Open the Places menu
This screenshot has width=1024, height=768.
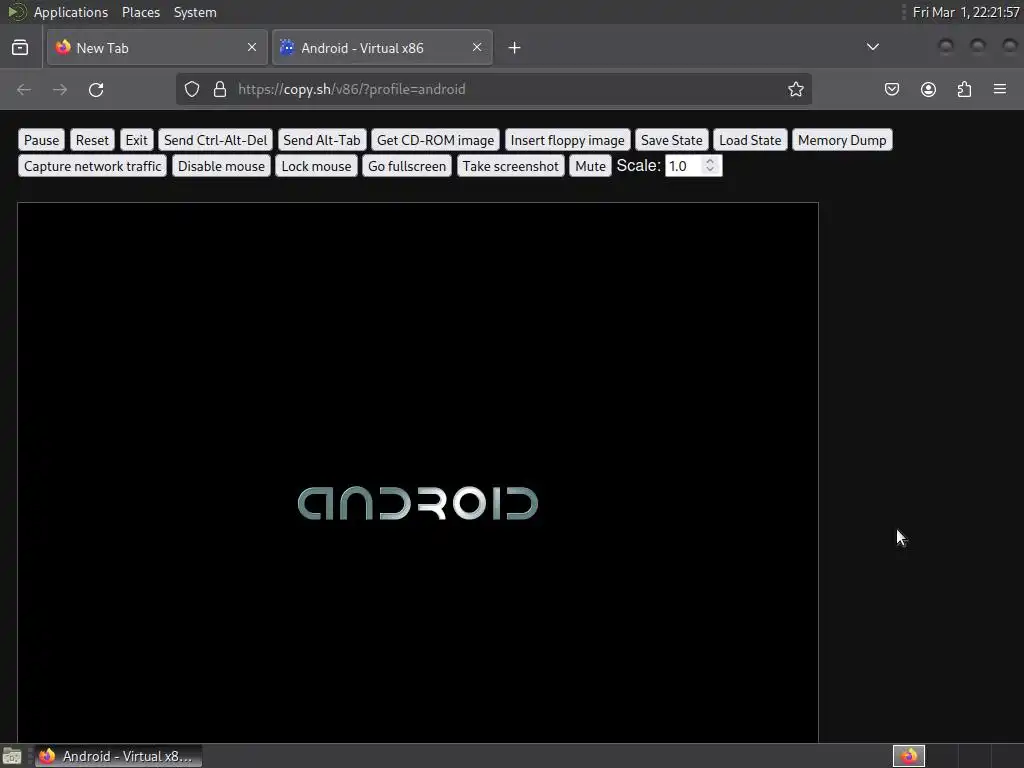point(141,12)
